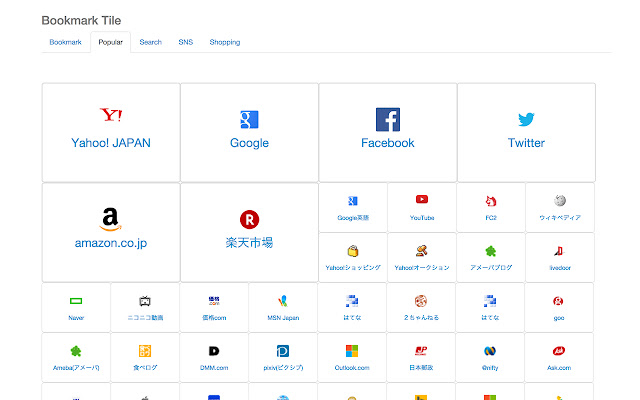640x400 pixels.
Task: Open the Twitter bird tile
Action: point(526,133)
